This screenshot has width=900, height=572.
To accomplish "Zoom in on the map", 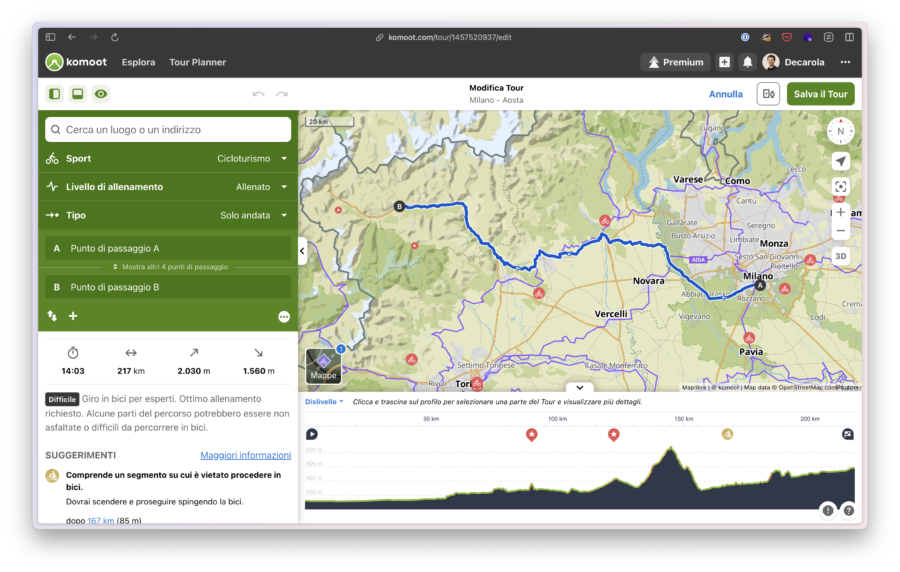I will pos(840,212).
